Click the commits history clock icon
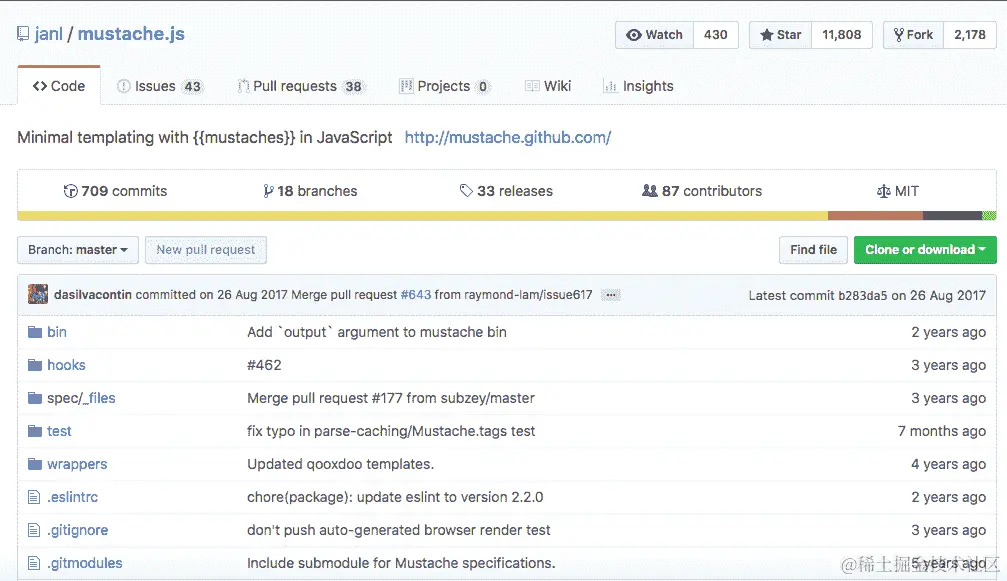Viewport: 1007px width, 581px height. (71, 191)
